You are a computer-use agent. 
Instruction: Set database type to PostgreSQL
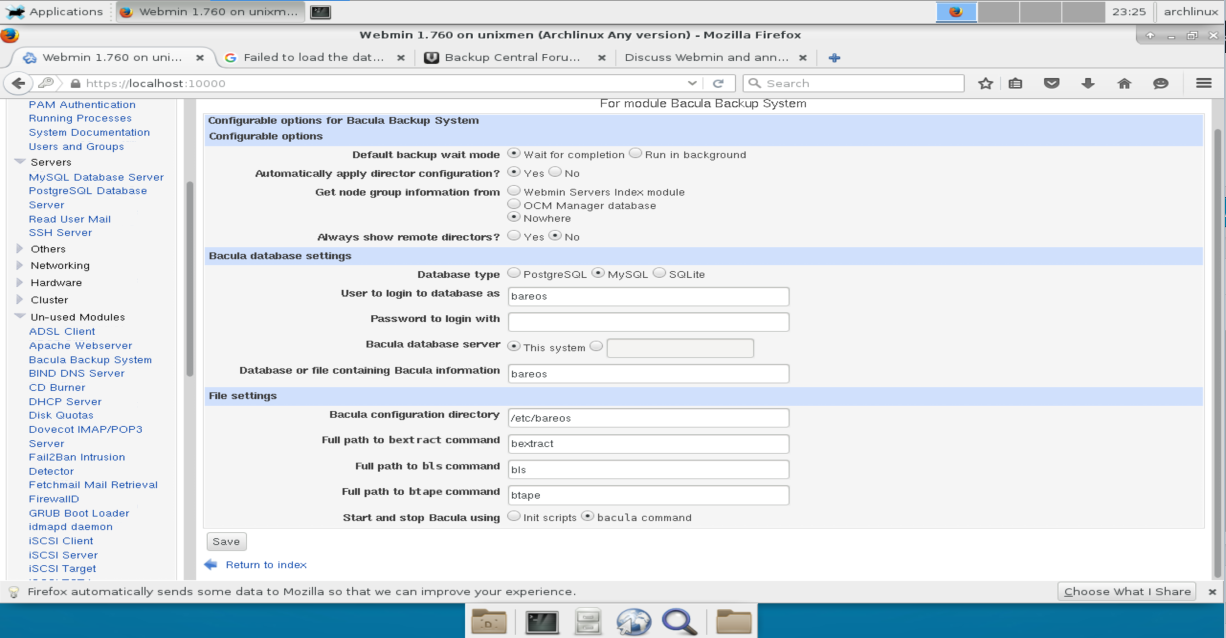[x=514, y=273]
